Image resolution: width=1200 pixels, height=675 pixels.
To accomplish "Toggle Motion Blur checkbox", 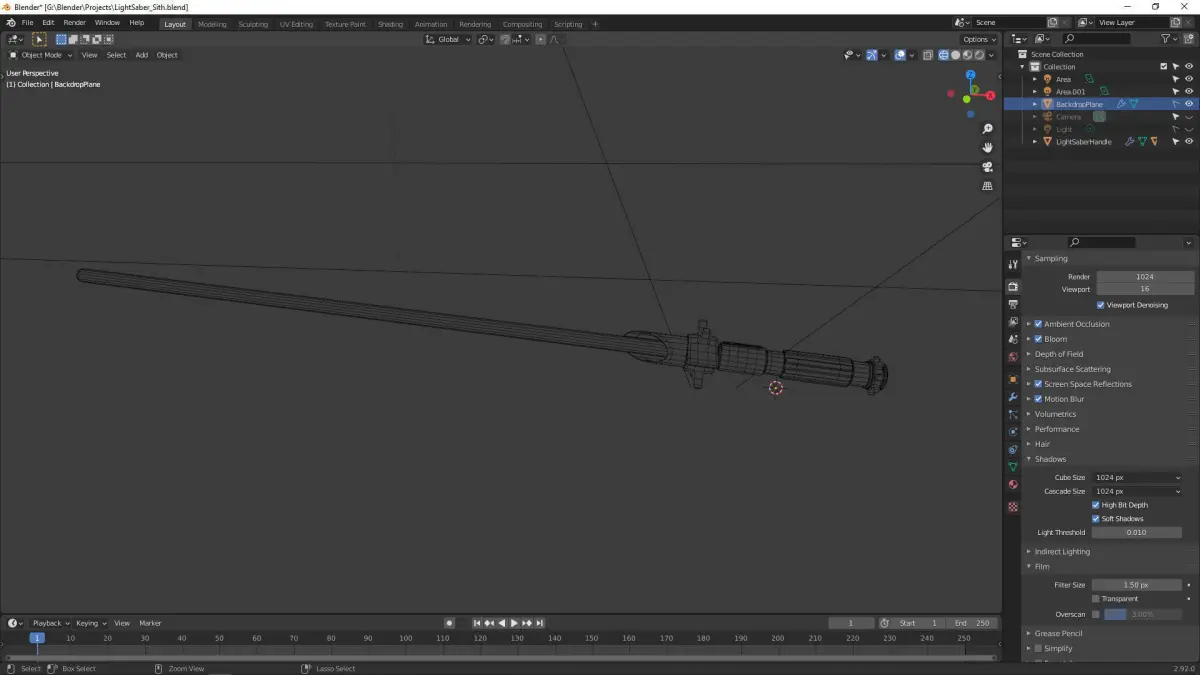I will coord(1038,399).
